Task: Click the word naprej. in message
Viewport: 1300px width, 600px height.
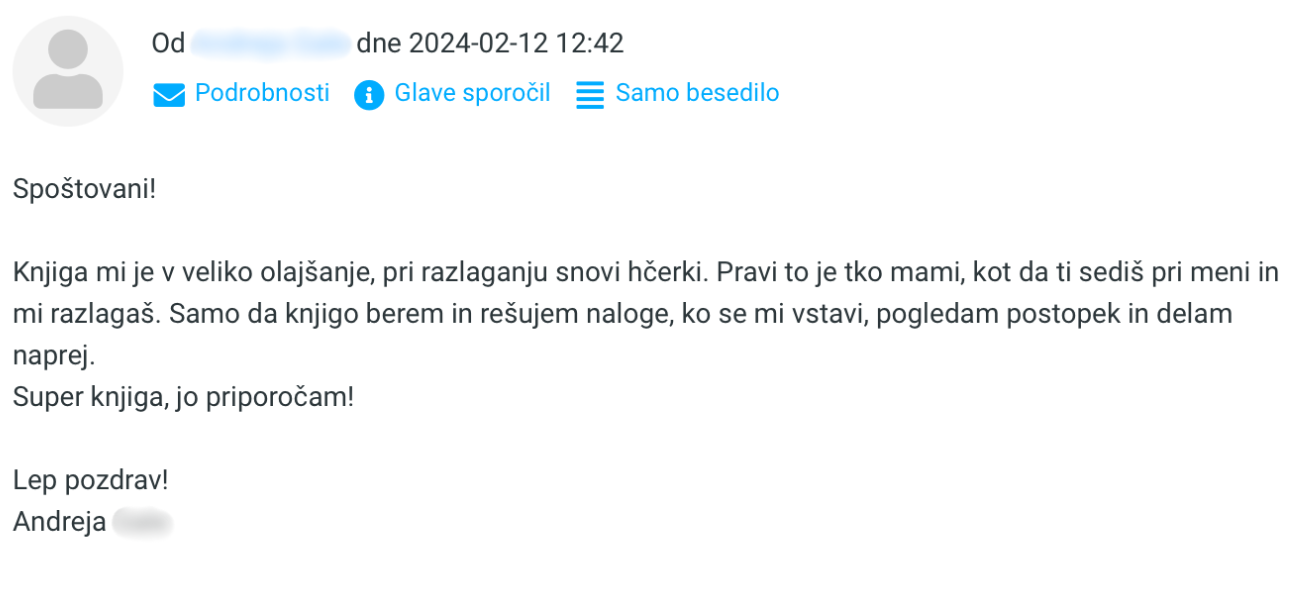Action: (x=54, y=356)
